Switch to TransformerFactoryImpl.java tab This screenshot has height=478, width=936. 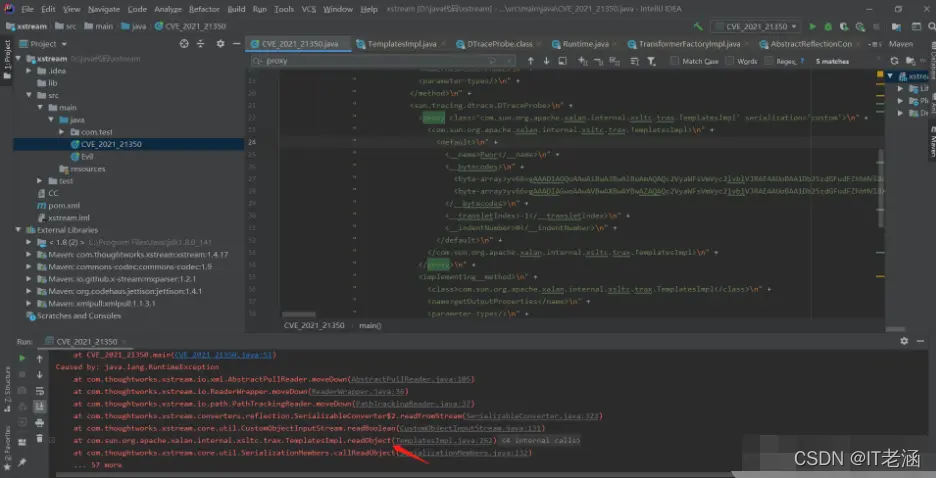(689, 44)
